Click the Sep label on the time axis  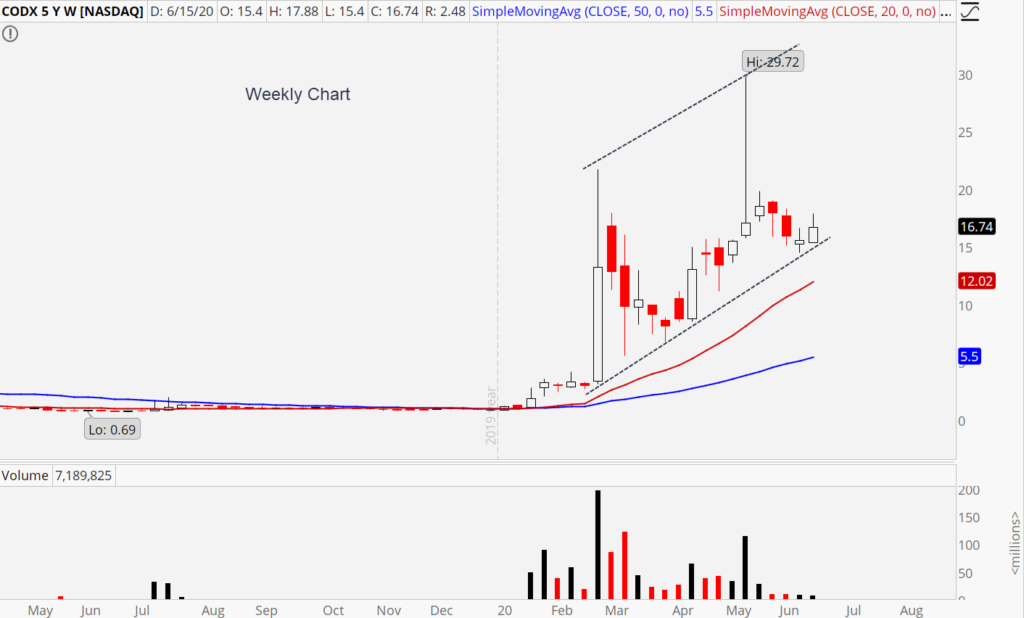266,610
